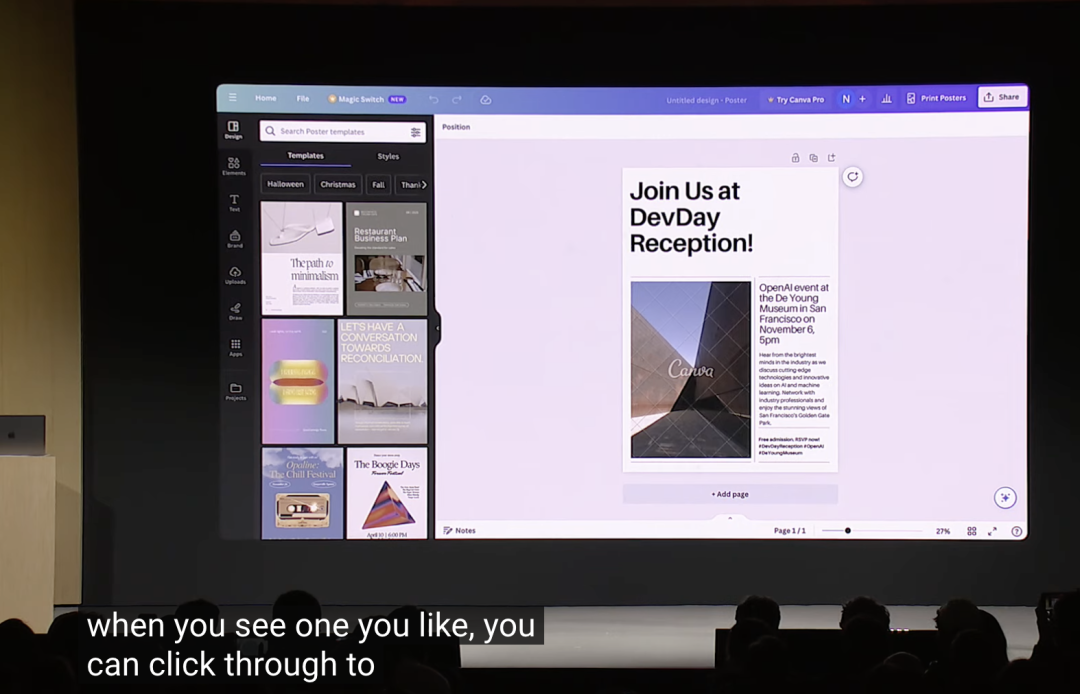Click the Untitled design - Poster title

[x=706, y=101]
